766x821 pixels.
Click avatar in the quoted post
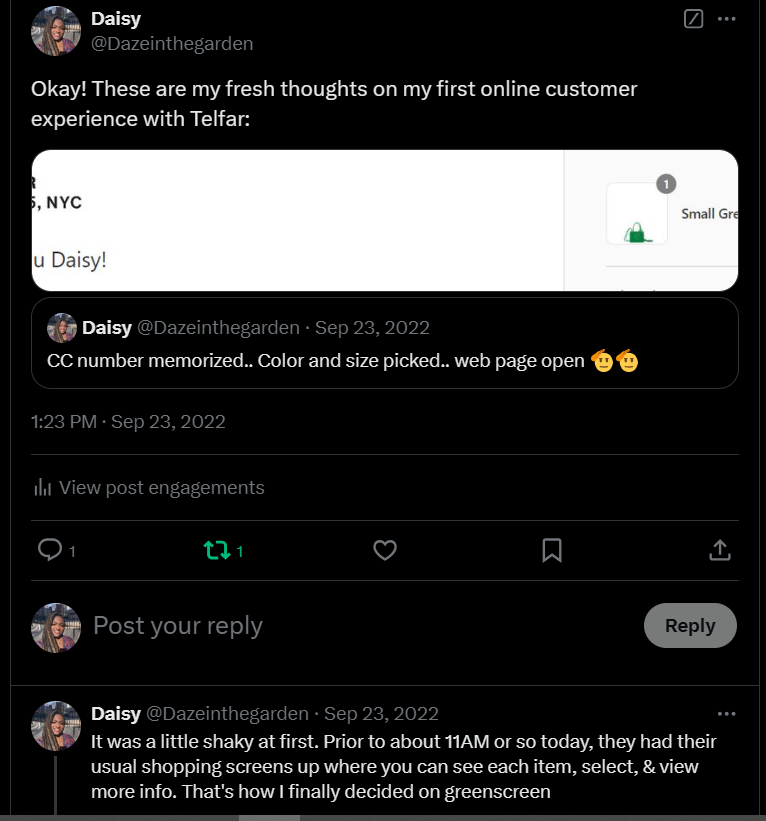(62, 328)
